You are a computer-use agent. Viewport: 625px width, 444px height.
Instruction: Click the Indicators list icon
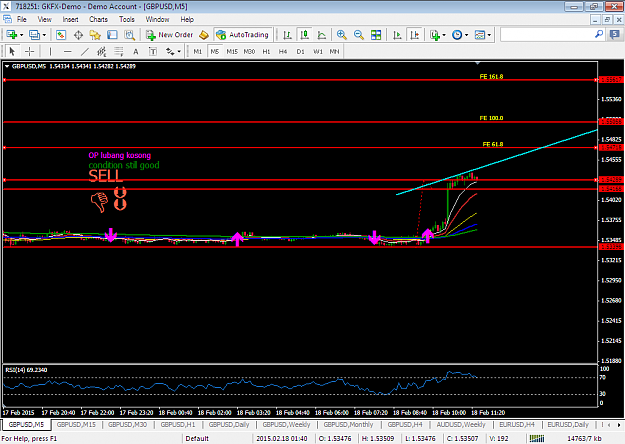click(x=435, y=35)
